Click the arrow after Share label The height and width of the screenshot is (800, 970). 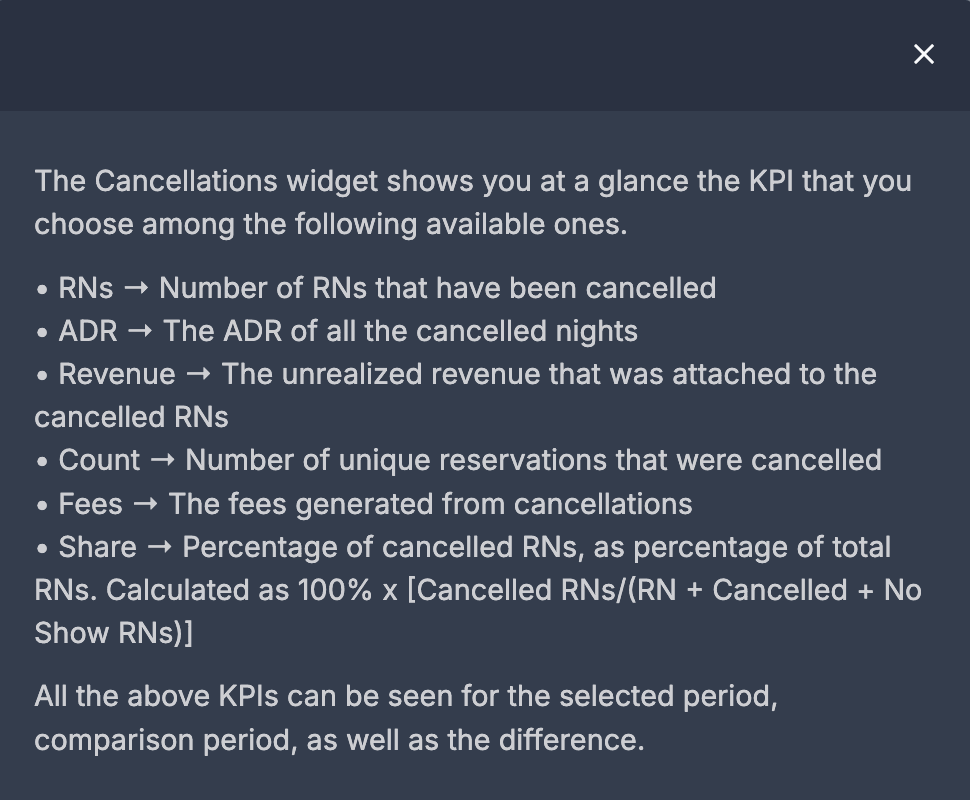pos(160,548)
